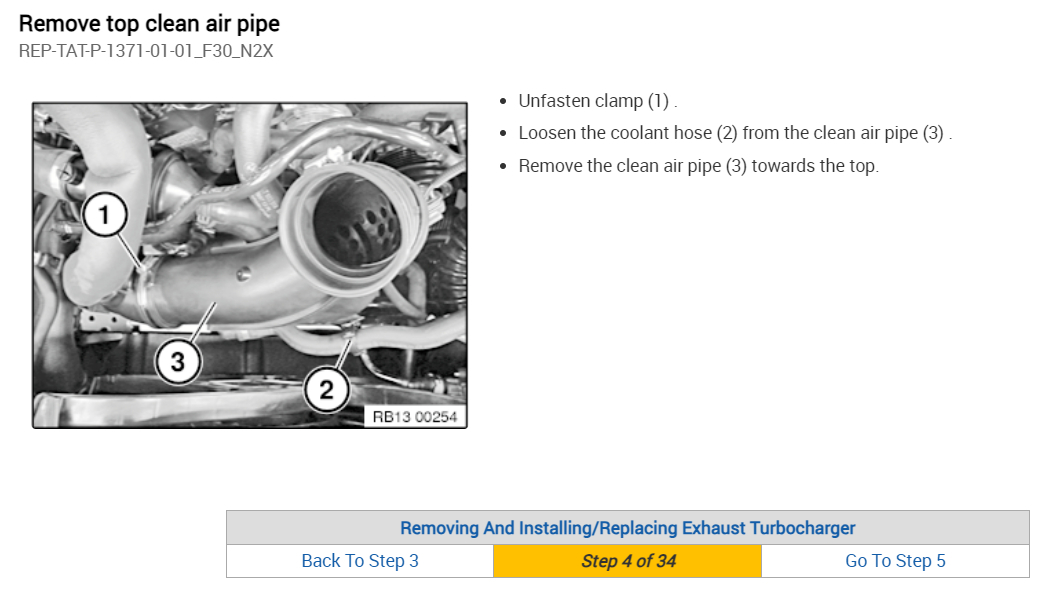Click the bullet before Loosen the coolant hose

pos(503,133)
